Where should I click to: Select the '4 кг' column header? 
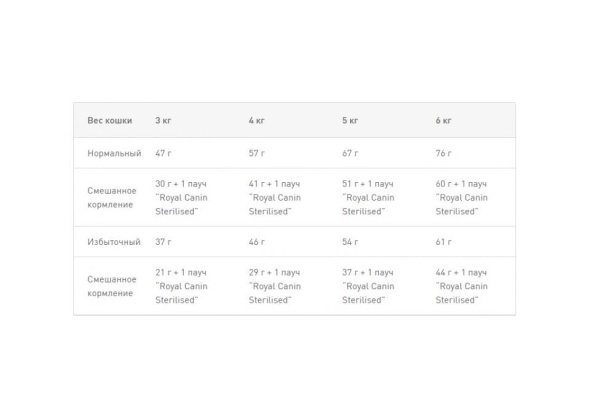point(256,121)
